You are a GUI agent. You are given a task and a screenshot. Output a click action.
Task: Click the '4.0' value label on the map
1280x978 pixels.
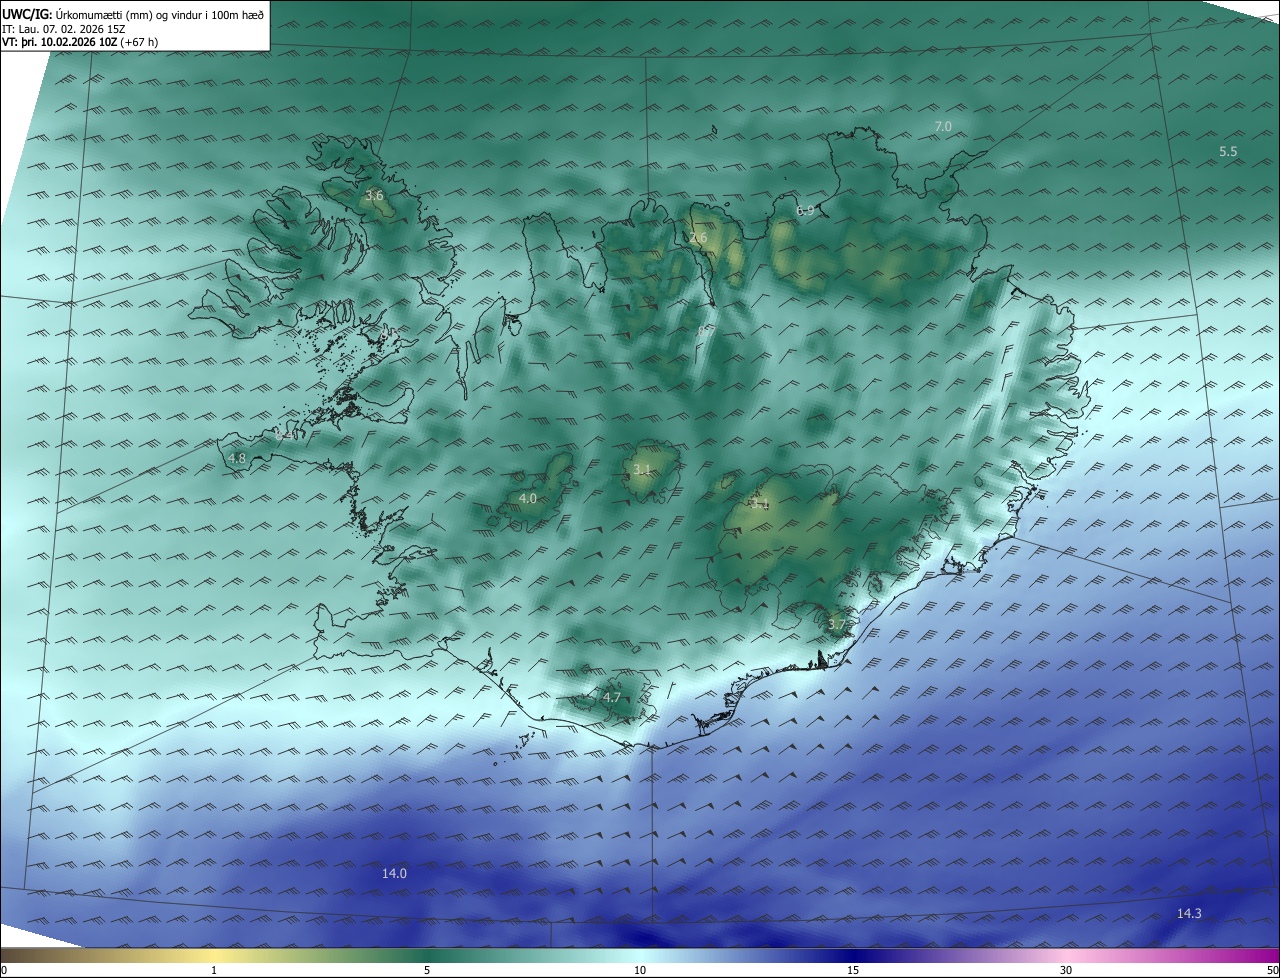pyautogui.click(x=528, y=497)
